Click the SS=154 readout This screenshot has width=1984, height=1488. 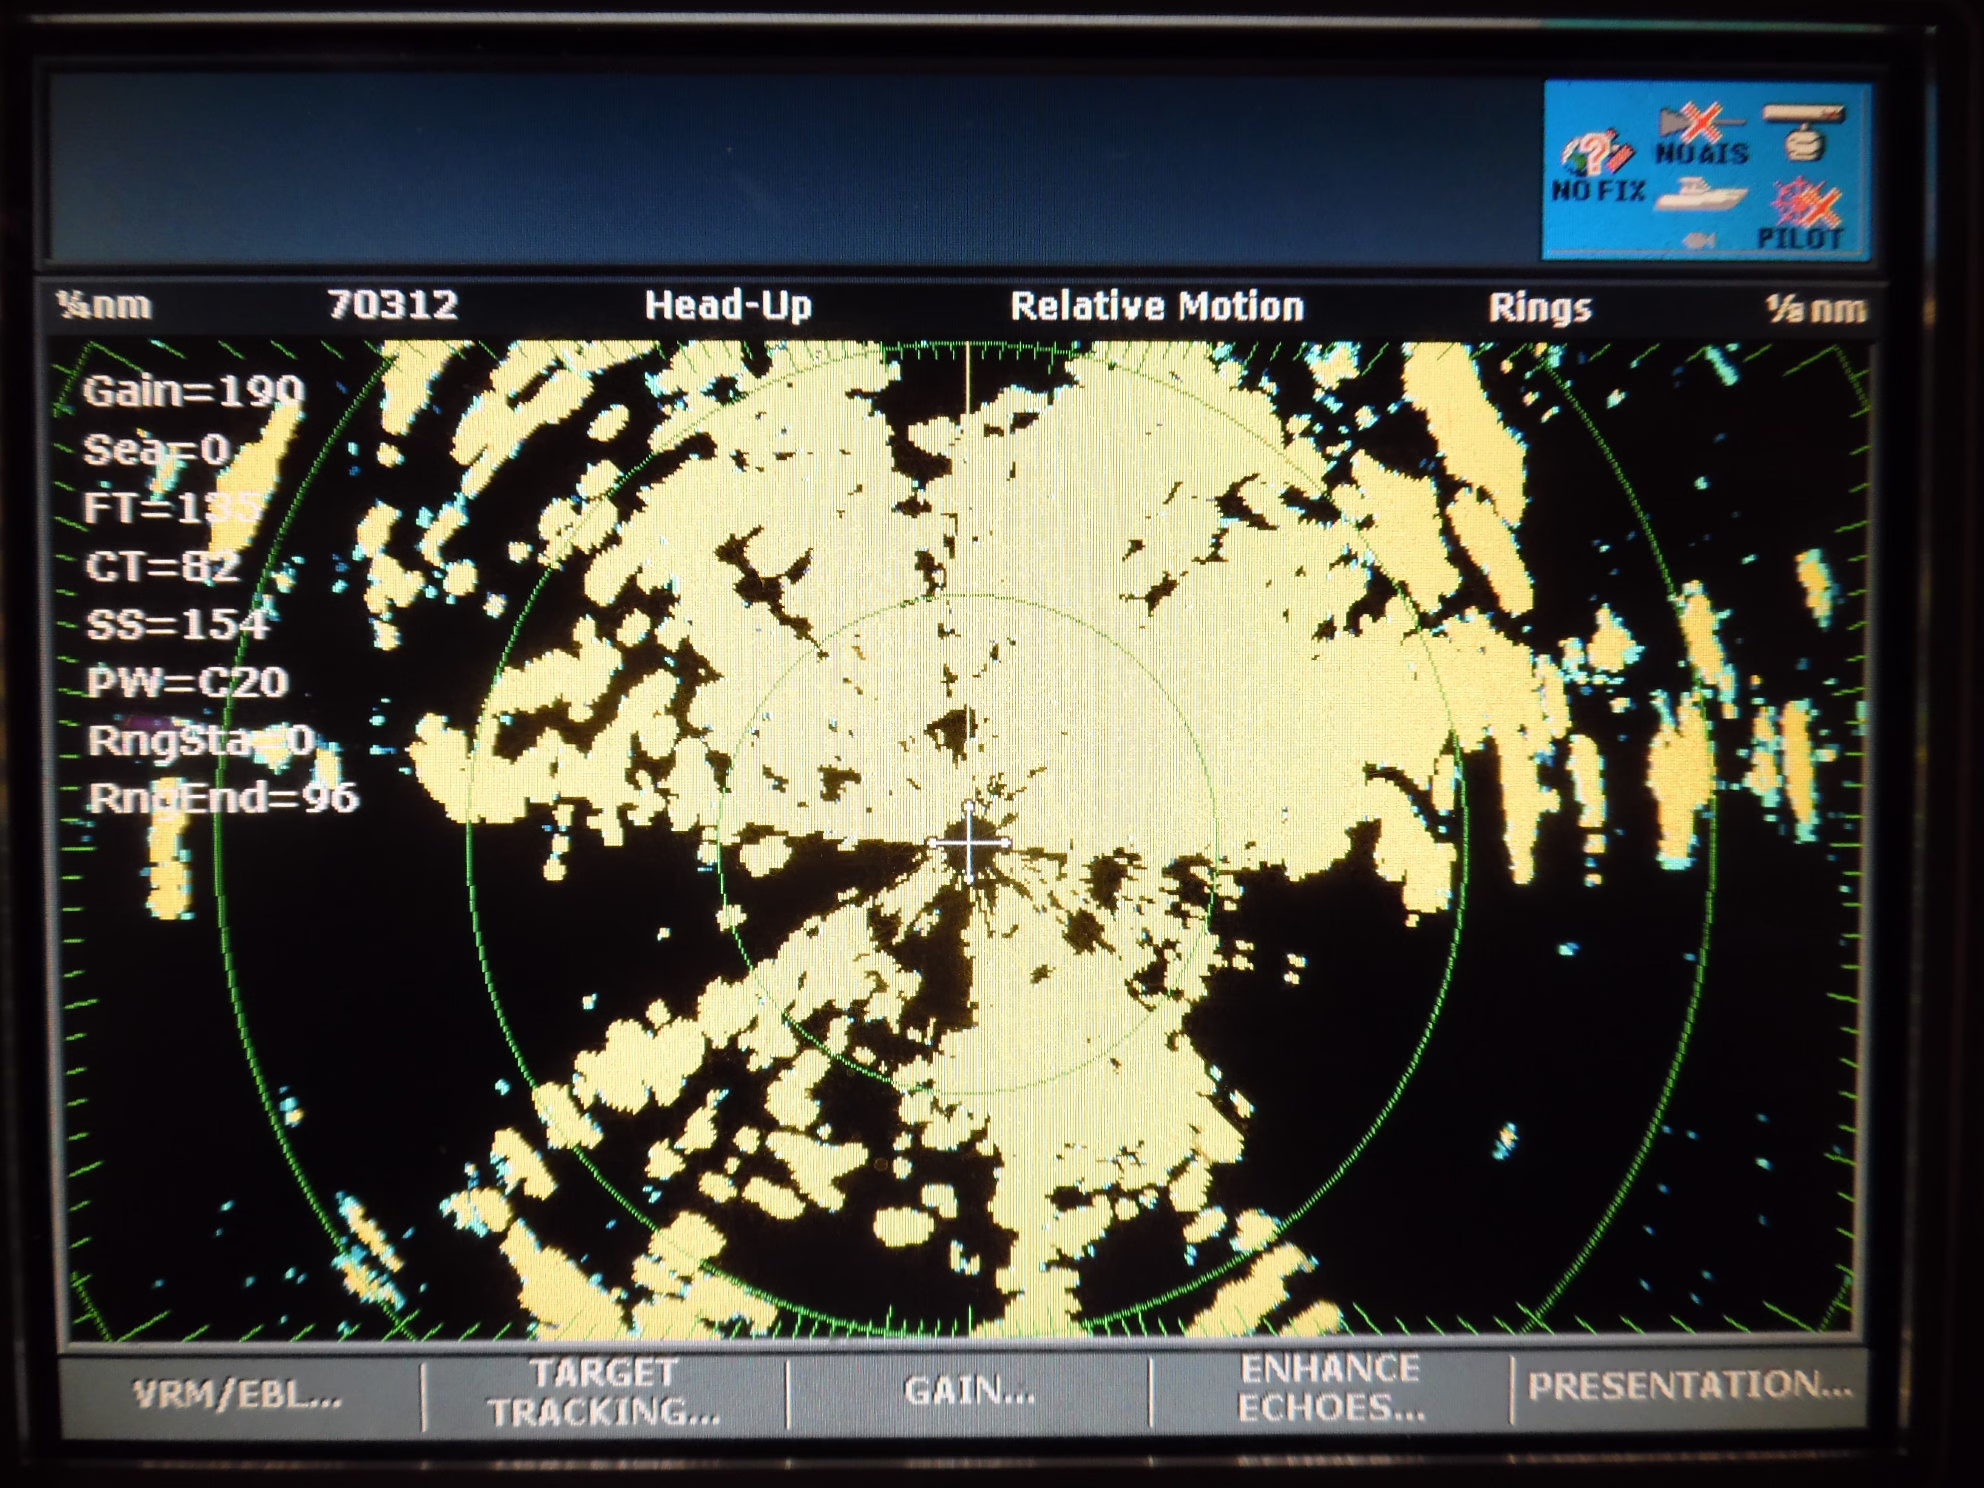pos(178,625)
